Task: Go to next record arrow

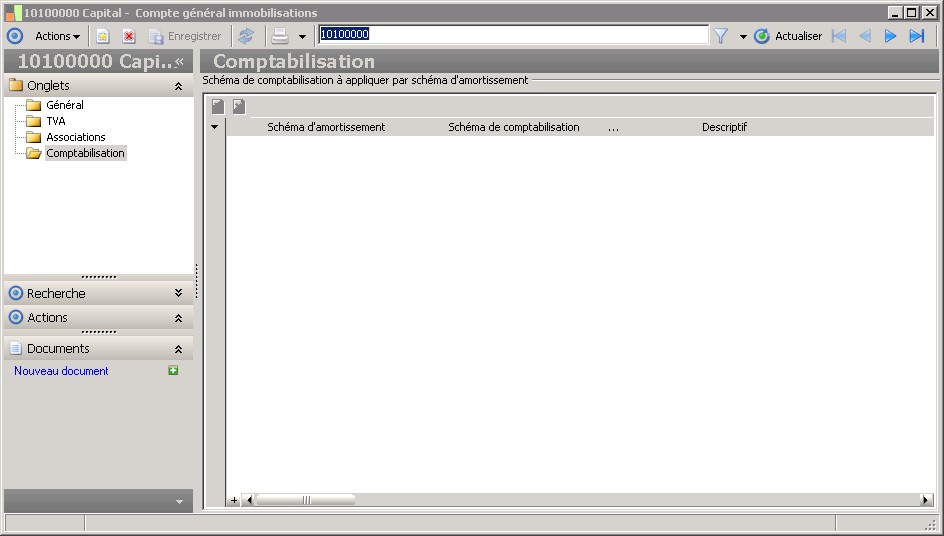Action: [890, 36]
